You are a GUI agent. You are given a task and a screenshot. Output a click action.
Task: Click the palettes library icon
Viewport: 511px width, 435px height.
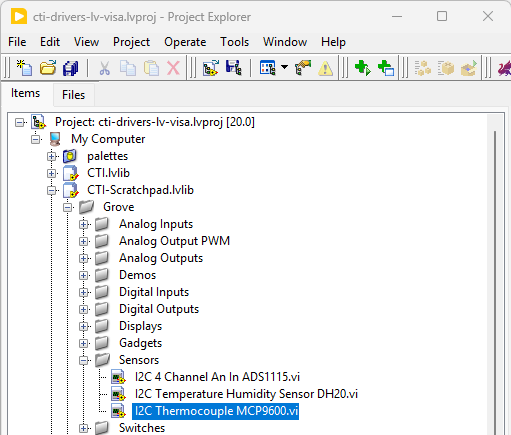pyautogui.click(x=70, y=156)
